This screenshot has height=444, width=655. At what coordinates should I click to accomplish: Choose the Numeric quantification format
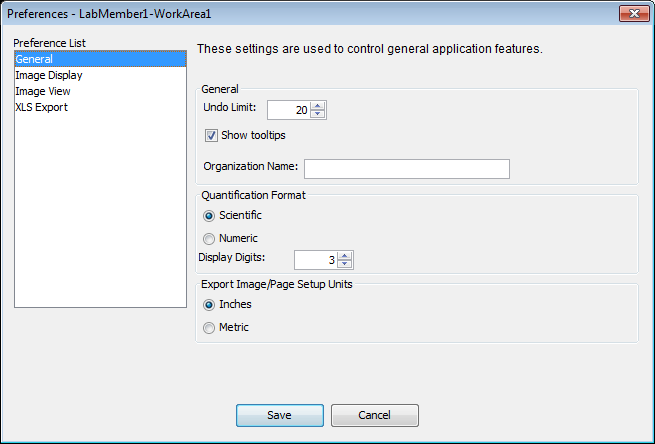click(x=209, y=239)
